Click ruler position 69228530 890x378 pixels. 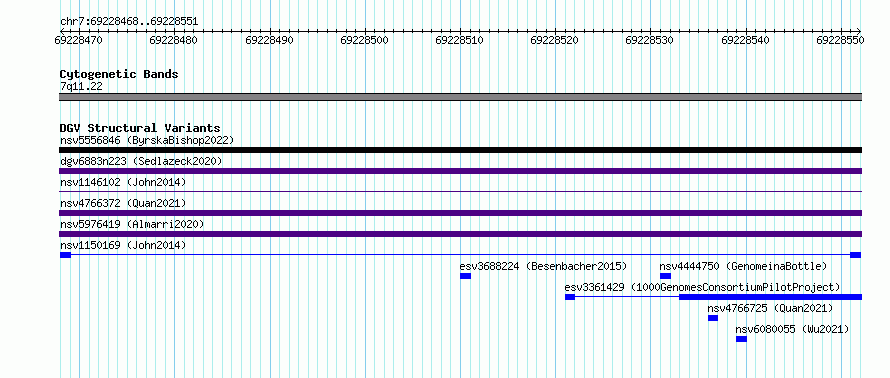point(649,40)
